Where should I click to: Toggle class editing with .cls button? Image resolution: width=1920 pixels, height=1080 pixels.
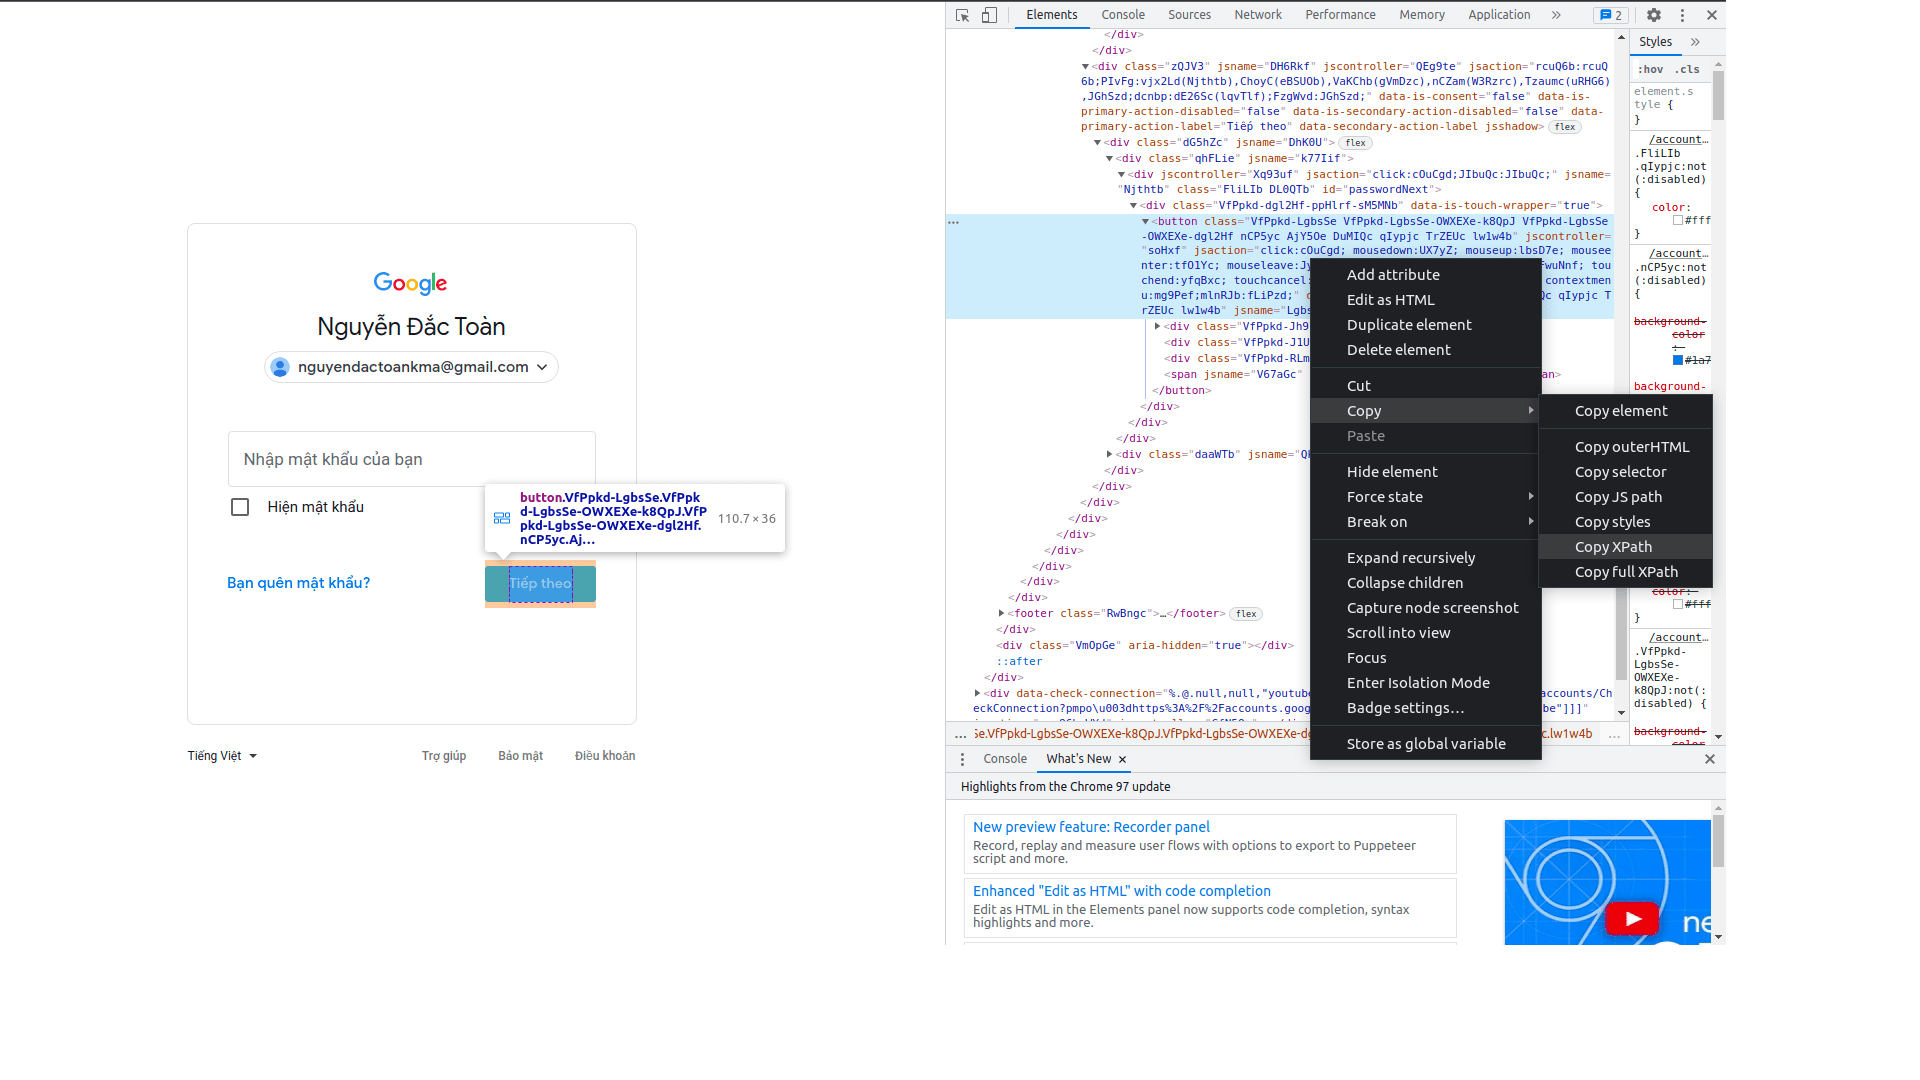click(x=1686, y=69)
